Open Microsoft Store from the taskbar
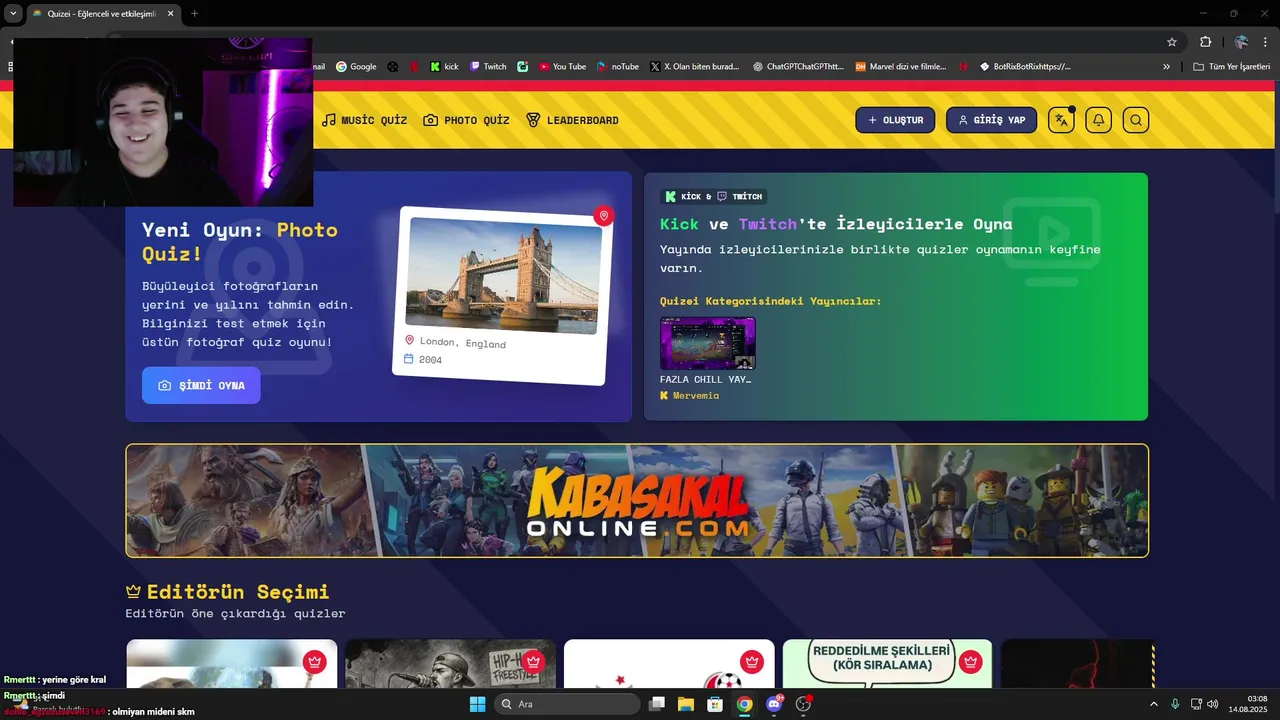 click(x=715, y=704)
